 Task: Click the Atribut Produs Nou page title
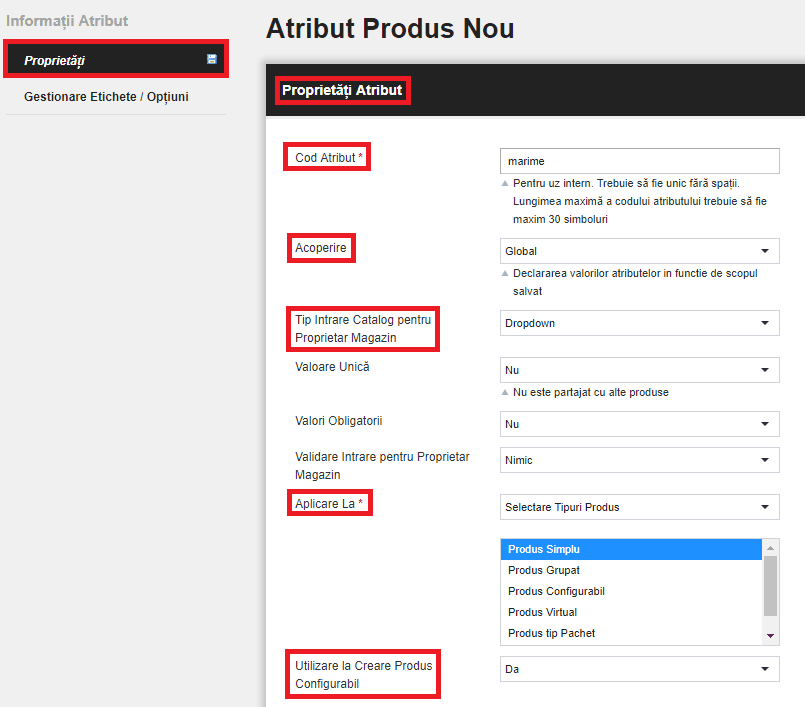(x=390, y=28)
